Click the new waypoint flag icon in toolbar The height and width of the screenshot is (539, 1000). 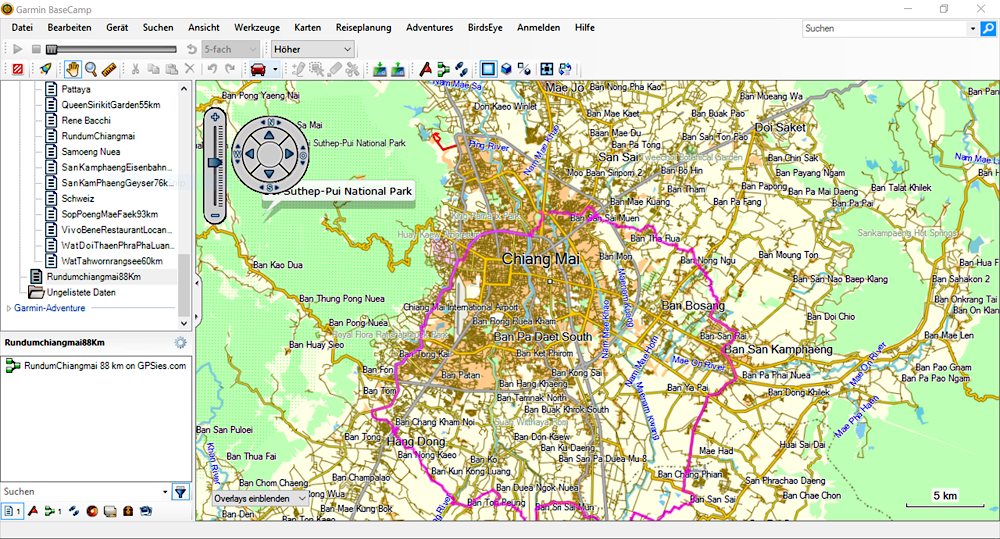pos(426,69)
